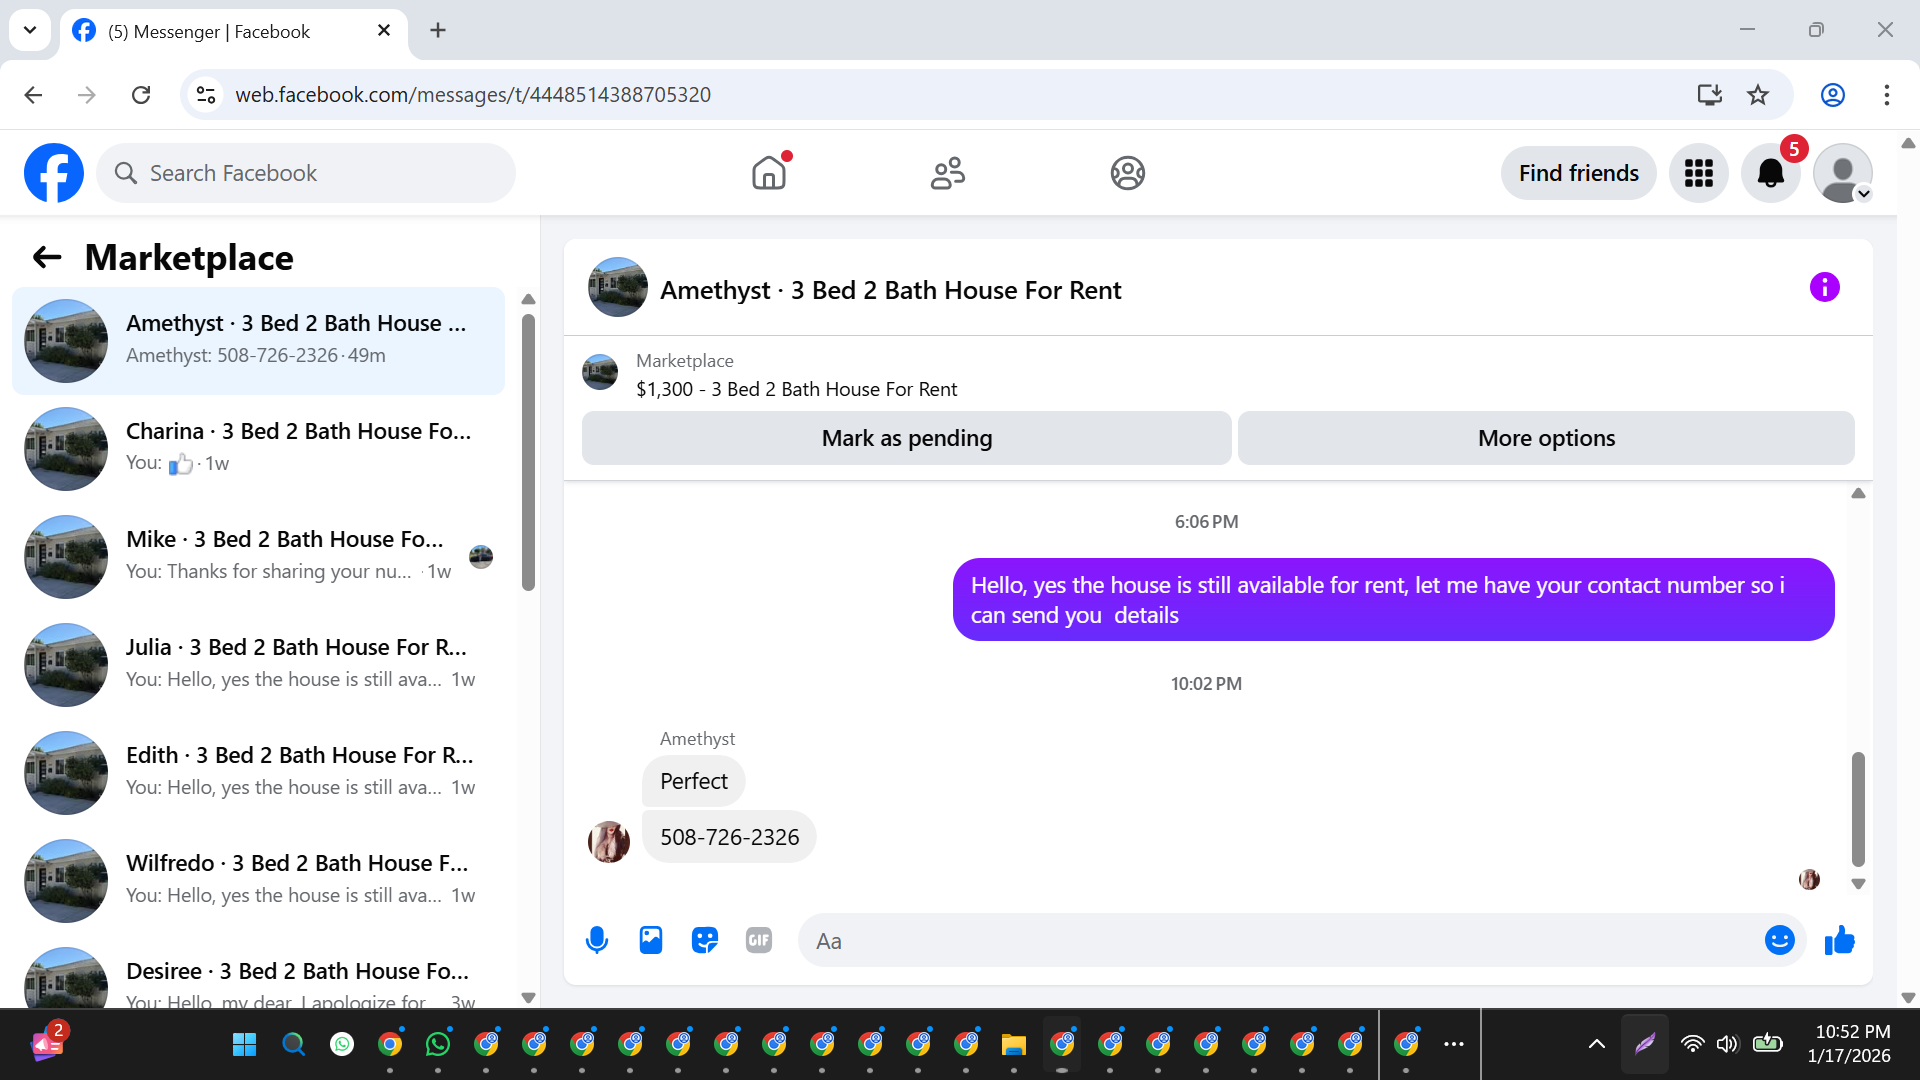Click the voice clip microphone icon
The image size is (1920, 1080).
tap(597, 940)
